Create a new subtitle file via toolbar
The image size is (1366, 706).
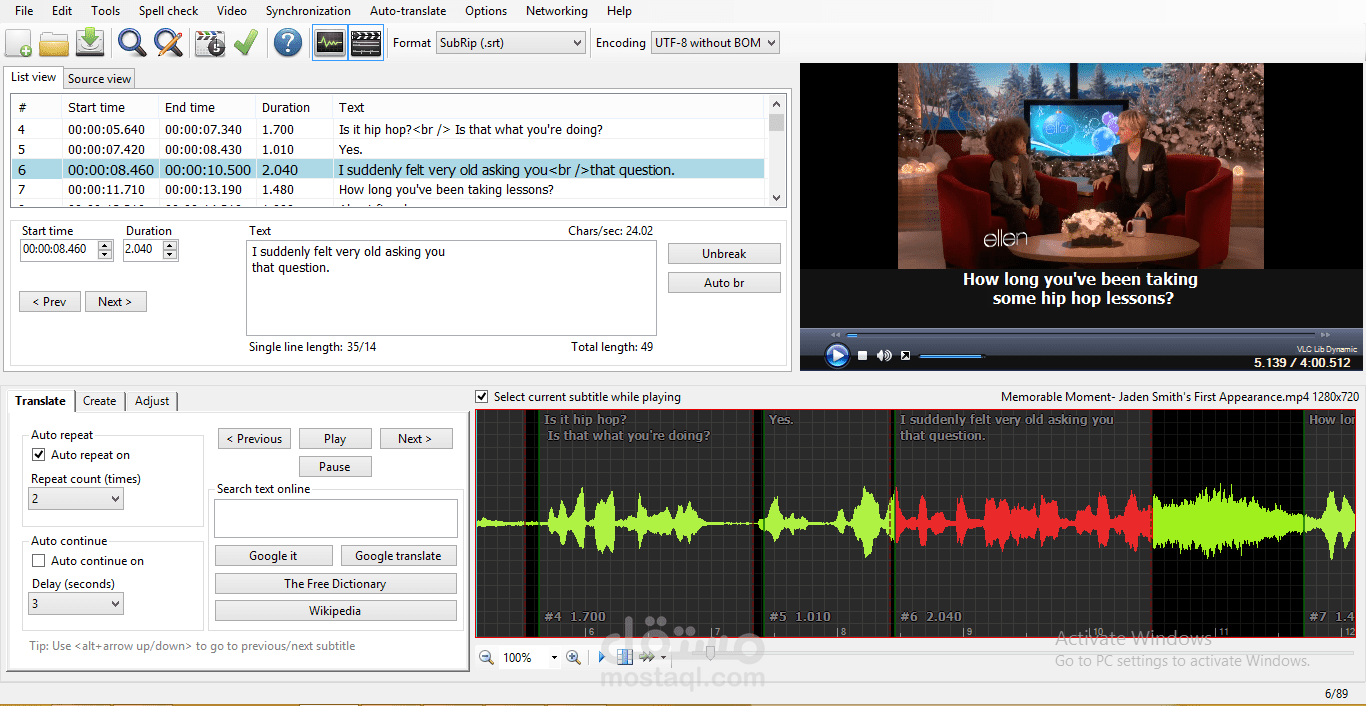pyautogui.click(x=19, y=43)
